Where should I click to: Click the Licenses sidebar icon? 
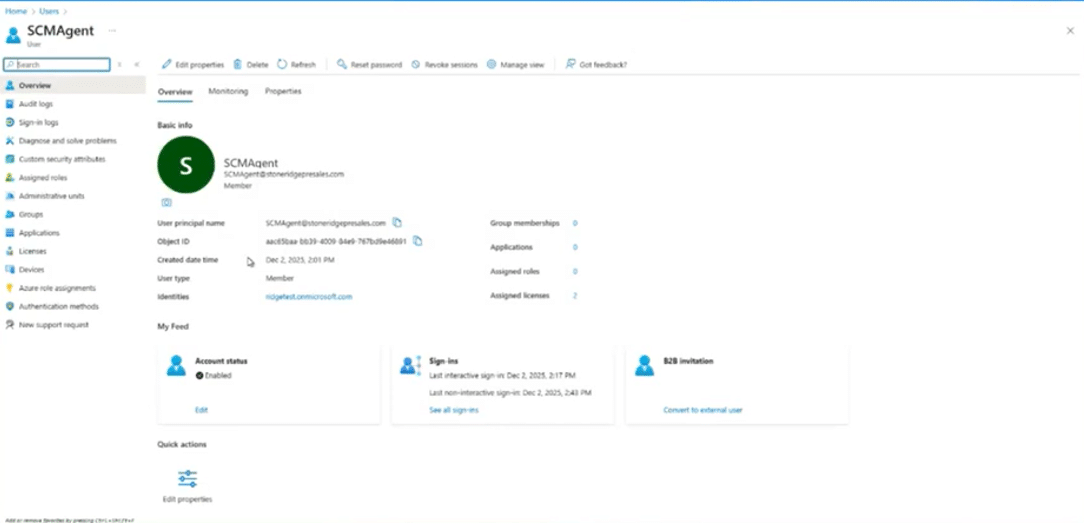point(10,251)
